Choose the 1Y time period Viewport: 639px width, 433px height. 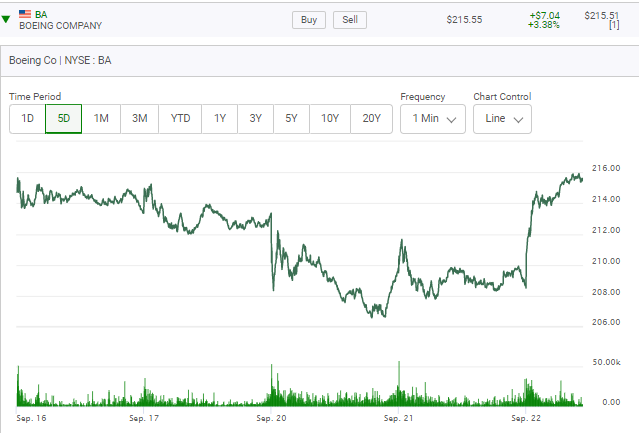coord(220,119)
